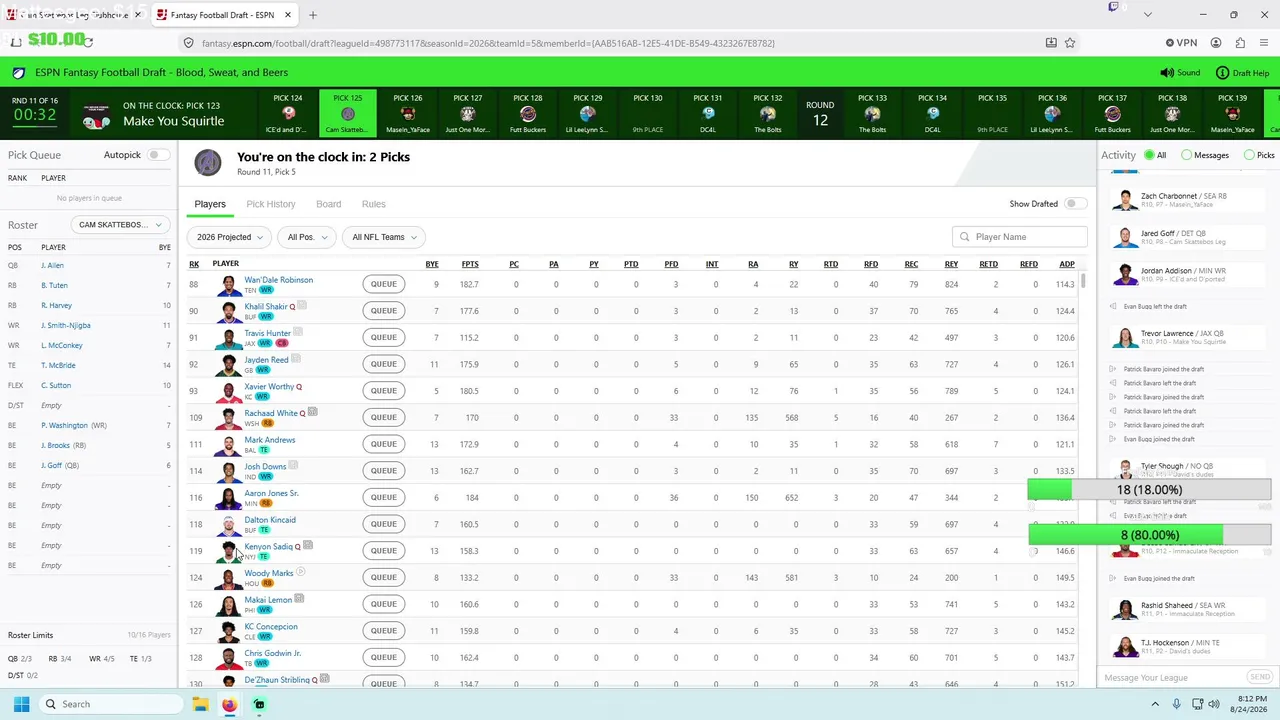Switch to the Pick History tab
Viewport: 1280px width, 720px height.
271,204
